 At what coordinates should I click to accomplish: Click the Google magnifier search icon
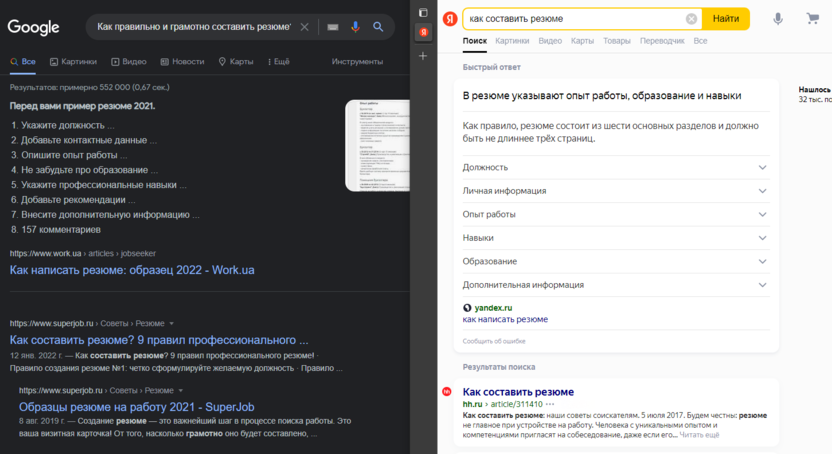click(x=378, y=27)
